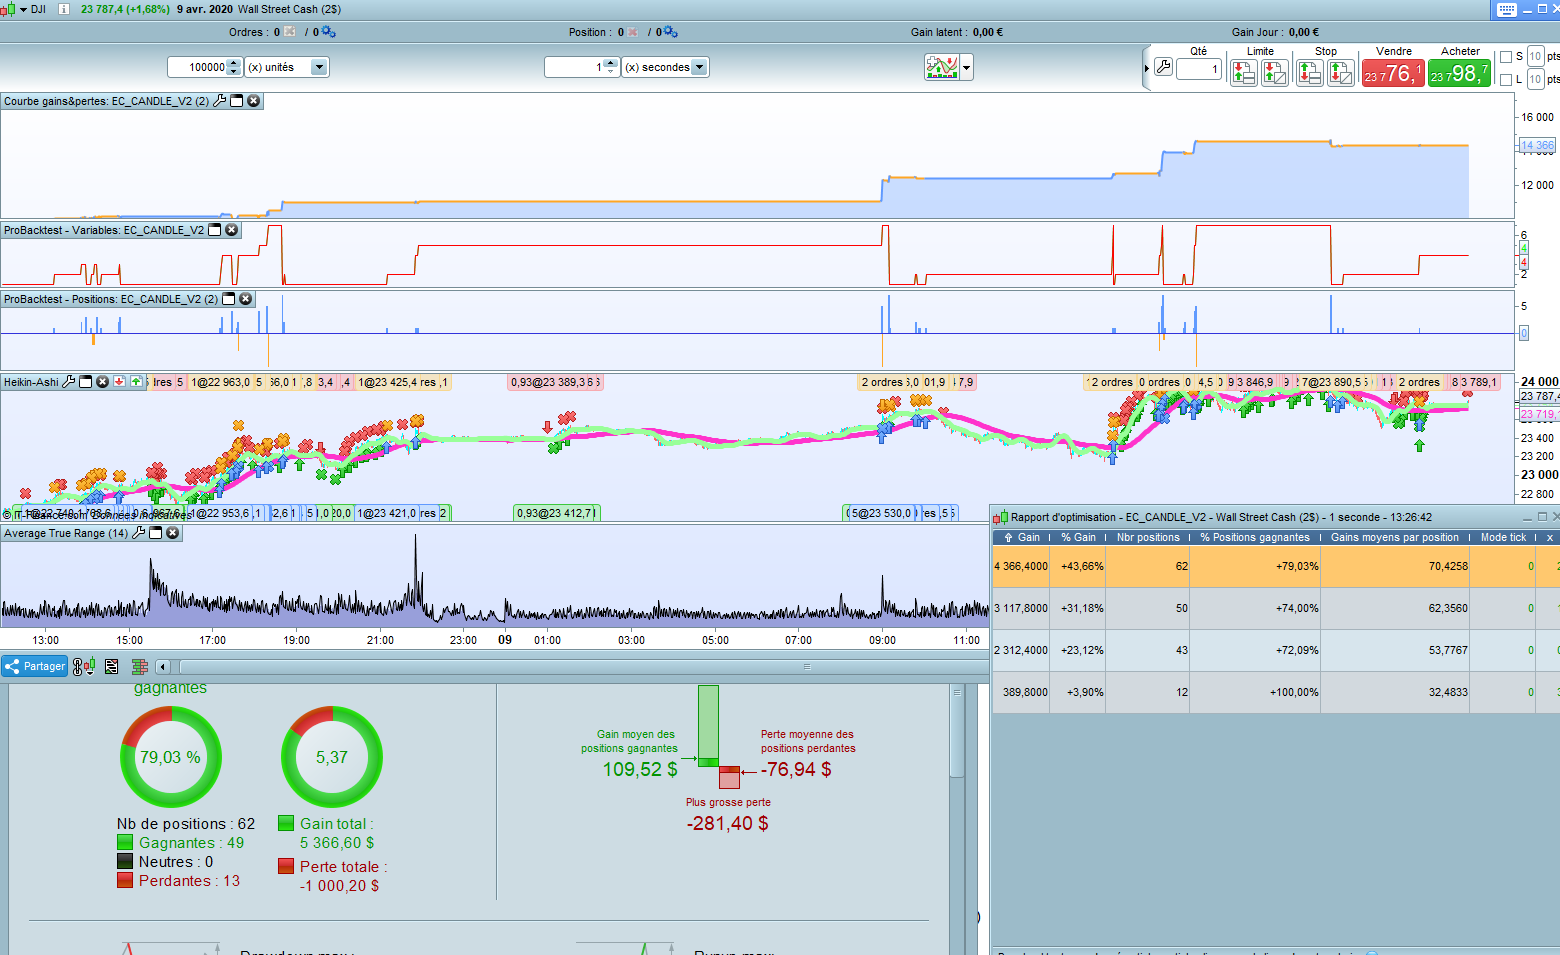The image size is (1560, 955).
Task: Expand the DJI instrument dropdown arrow
Action: point(23,9)
